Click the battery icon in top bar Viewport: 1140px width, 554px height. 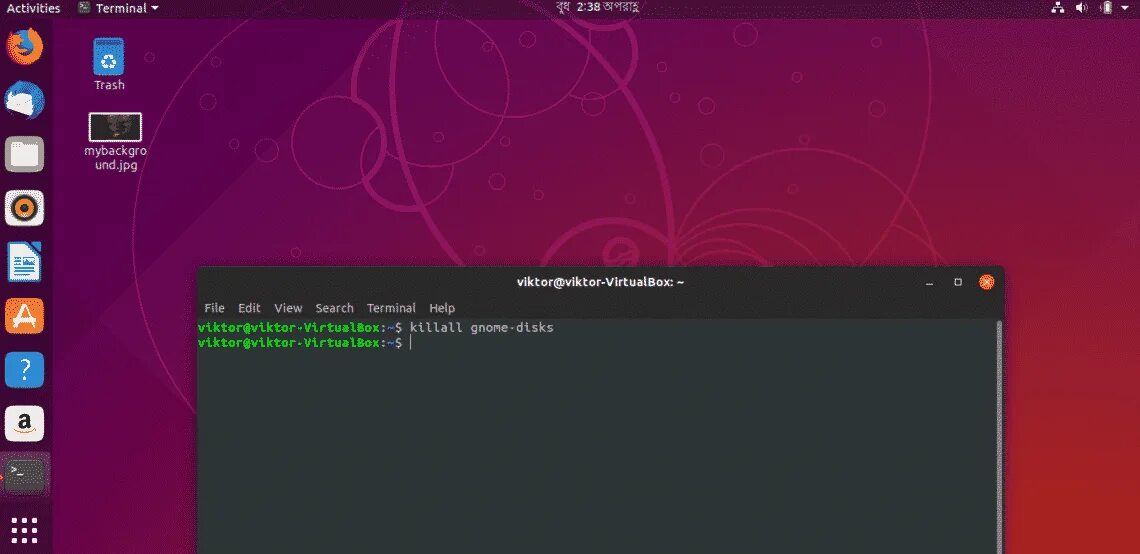point(1107,8)
